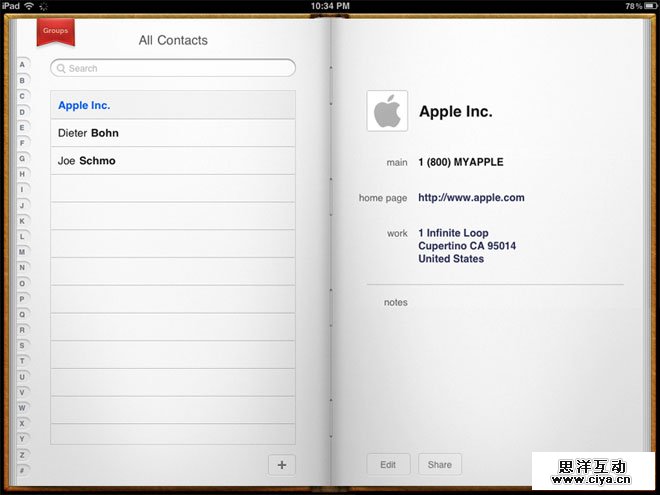Viewport: 660px width, 495px height.
Task: Jump to index tab M
Action: (x=23, y=252)
